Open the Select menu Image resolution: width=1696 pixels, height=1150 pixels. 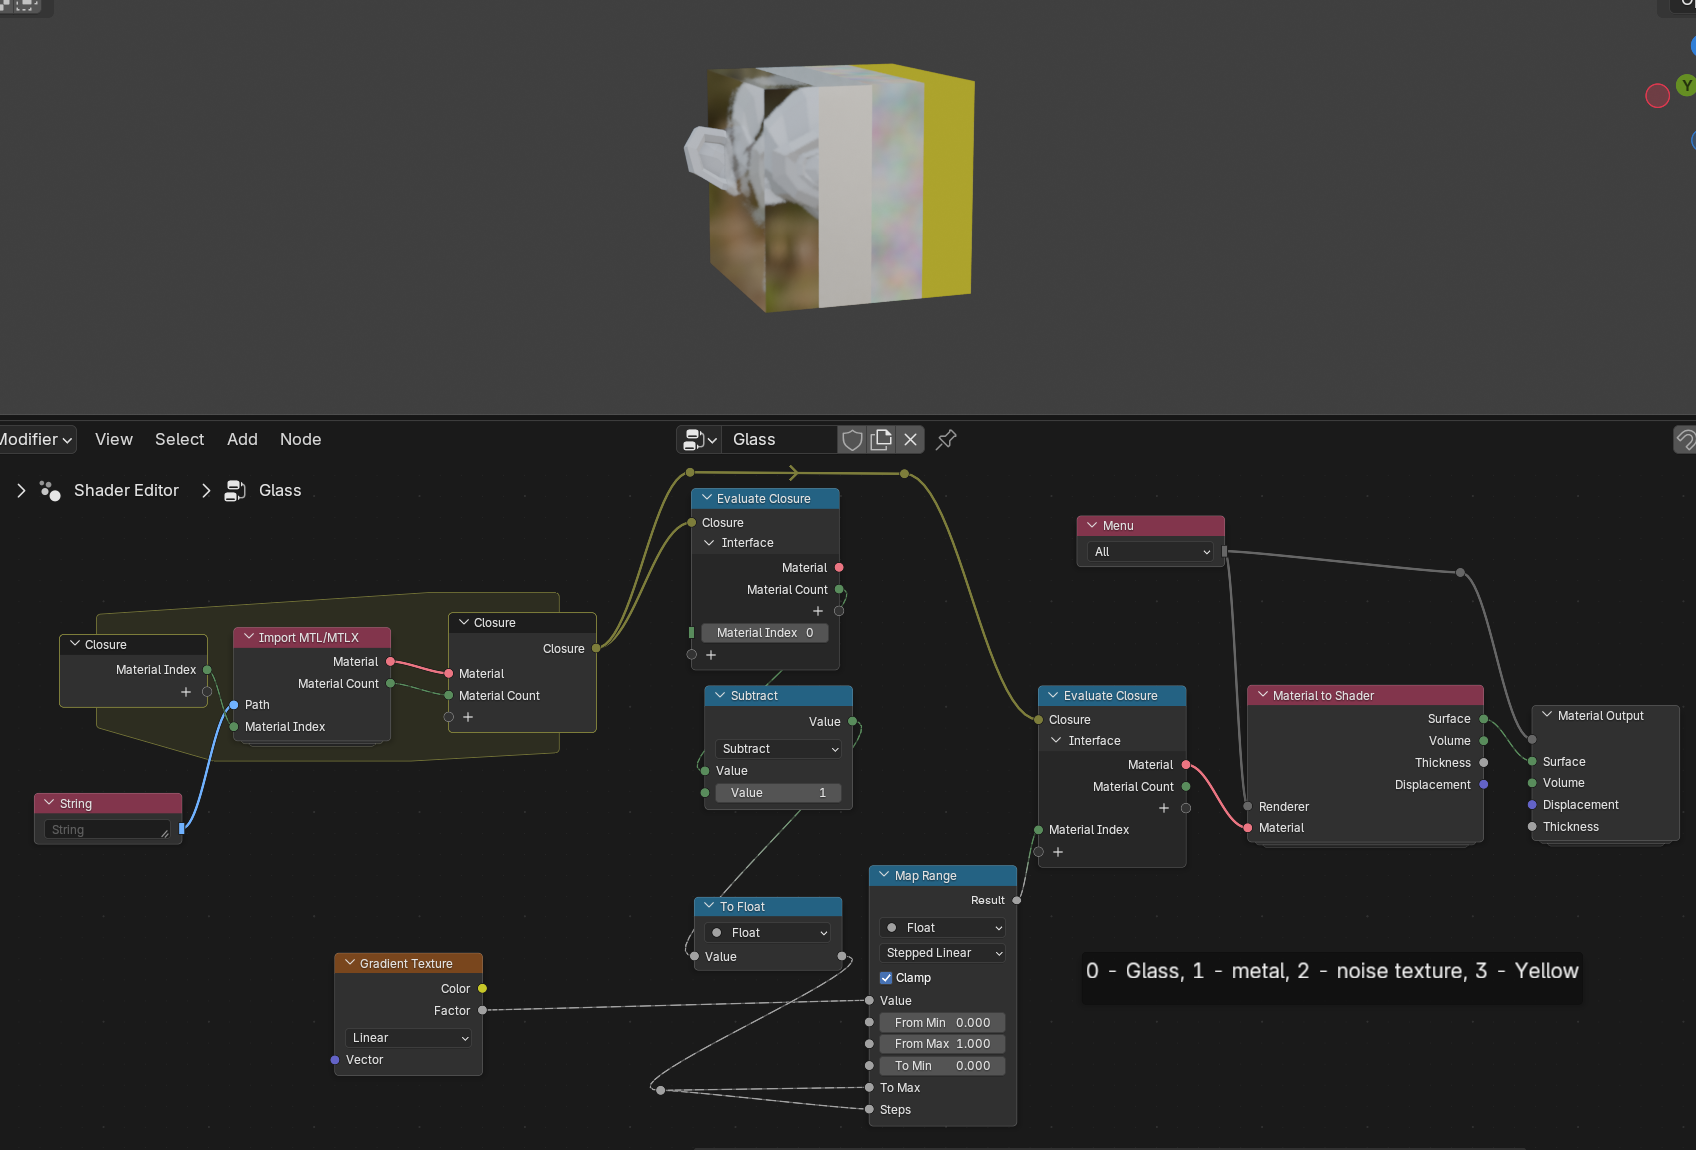click(180, 440)
